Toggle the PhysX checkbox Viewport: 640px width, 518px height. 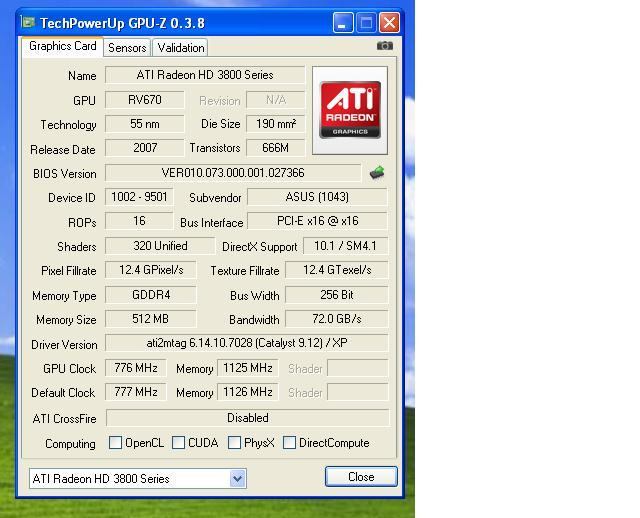(x=234, y=442)
